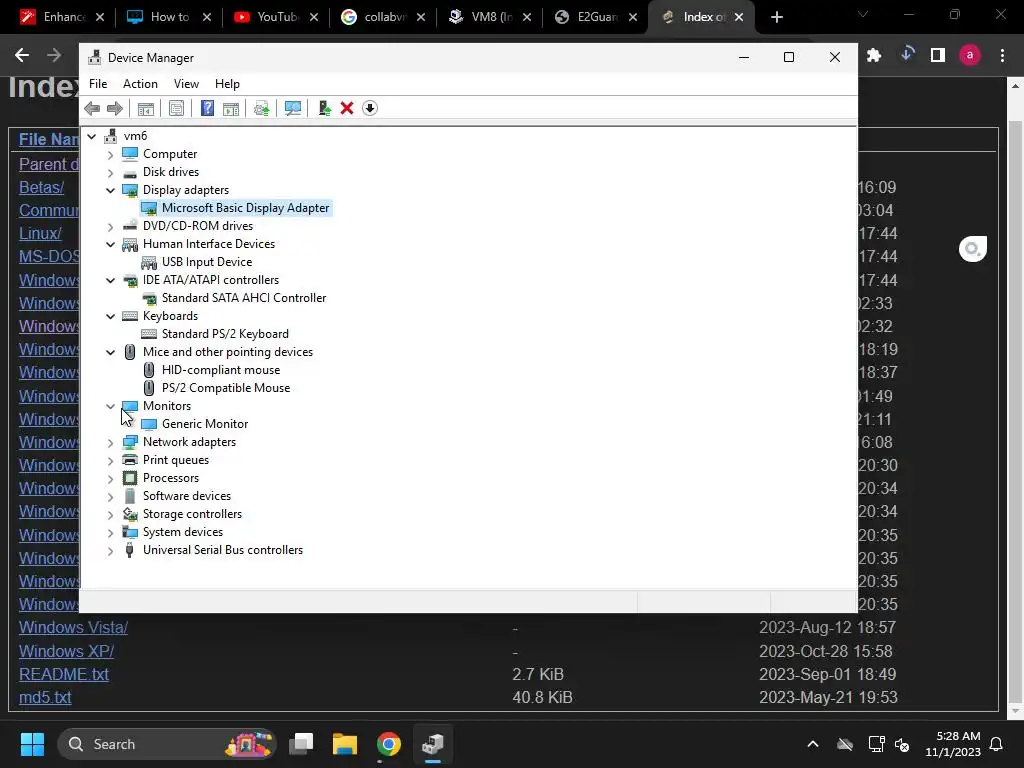
Task: Collapse Mice and other pointing devices
Action: tap(110, 352)
